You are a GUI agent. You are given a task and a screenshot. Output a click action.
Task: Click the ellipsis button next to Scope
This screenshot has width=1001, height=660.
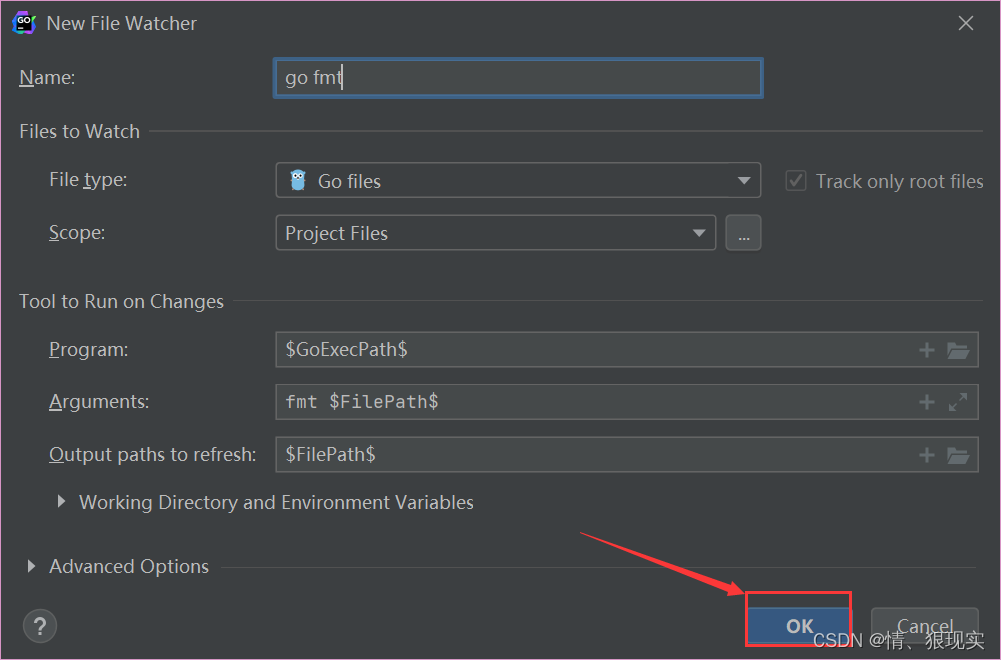(x=743, y=233)
